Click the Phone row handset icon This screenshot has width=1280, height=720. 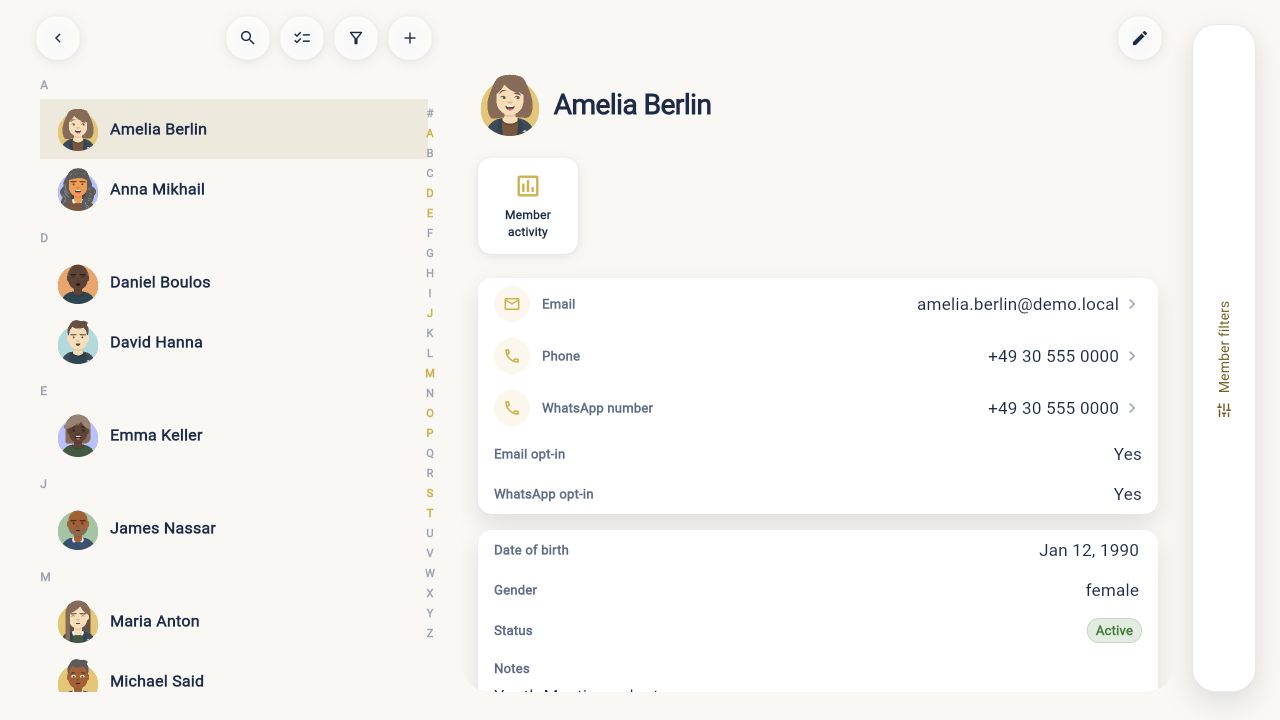(x=512, y=356)
